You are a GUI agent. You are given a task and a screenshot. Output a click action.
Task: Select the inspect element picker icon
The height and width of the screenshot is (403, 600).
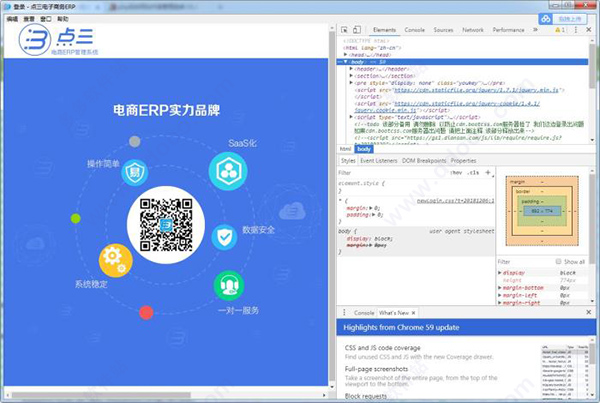coord(344,30)
